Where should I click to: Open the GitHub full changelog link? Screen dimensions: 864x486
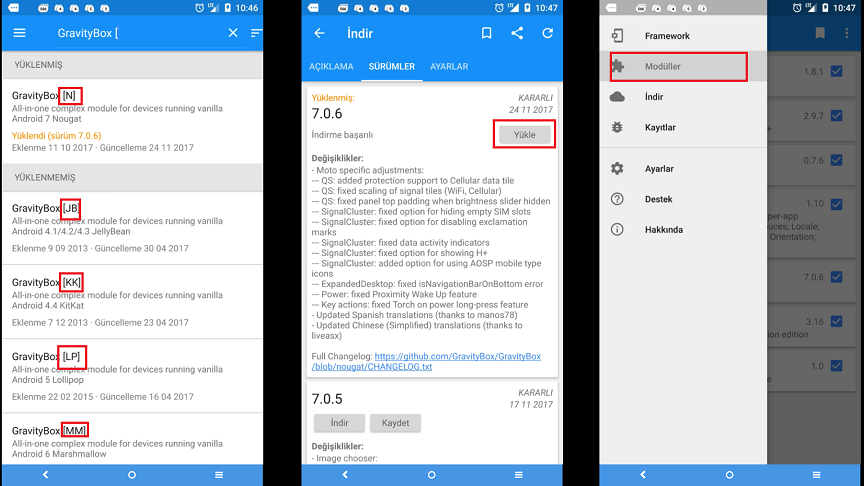coord(426,361)
